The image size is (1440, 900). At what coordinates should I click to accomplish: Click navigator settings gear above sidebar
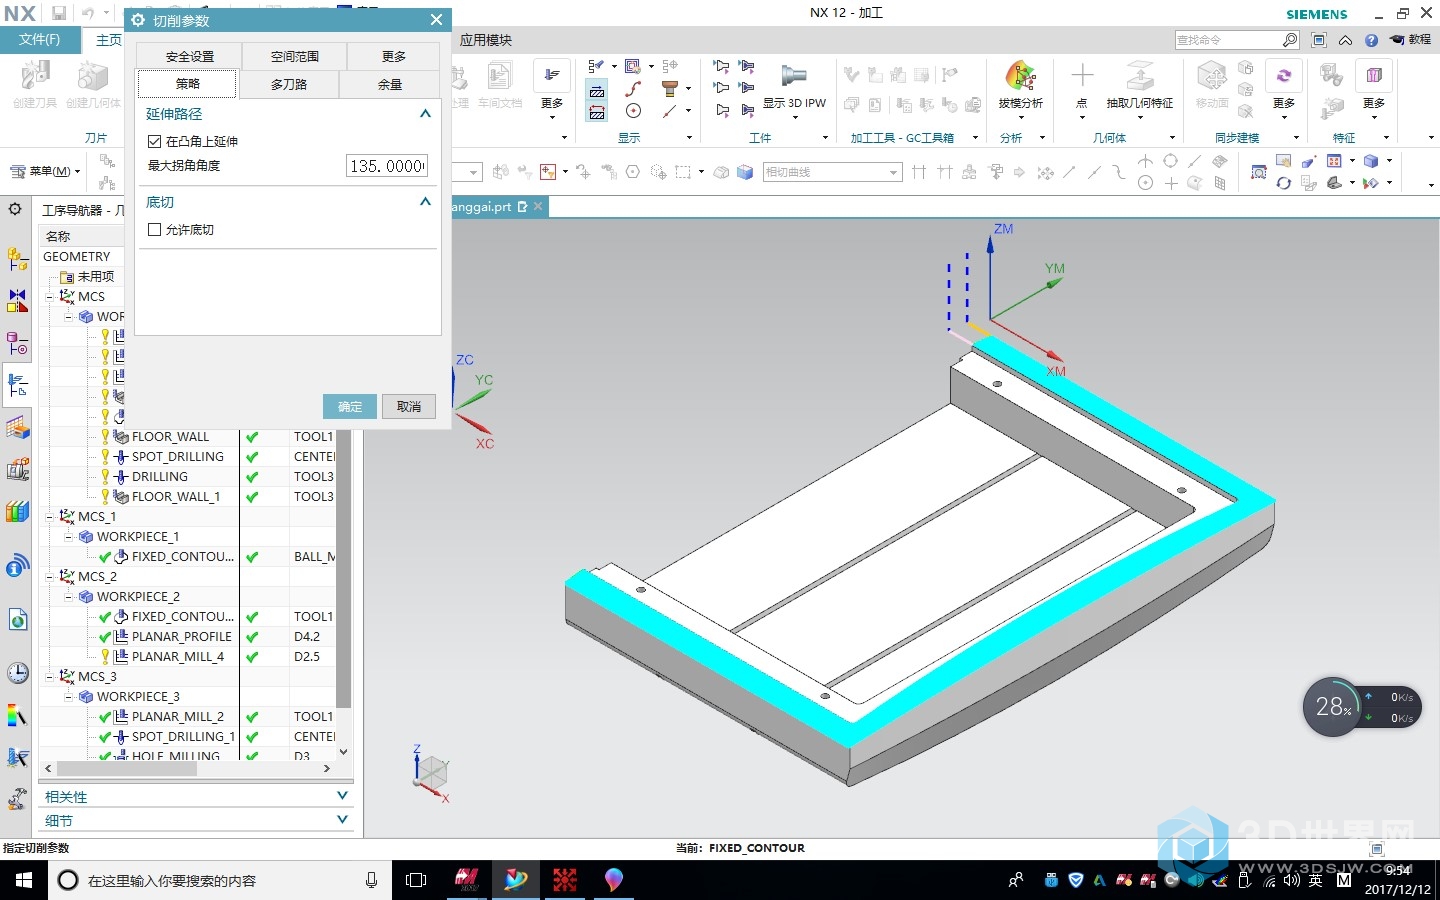pyautogui.click(x=15, y=209)
